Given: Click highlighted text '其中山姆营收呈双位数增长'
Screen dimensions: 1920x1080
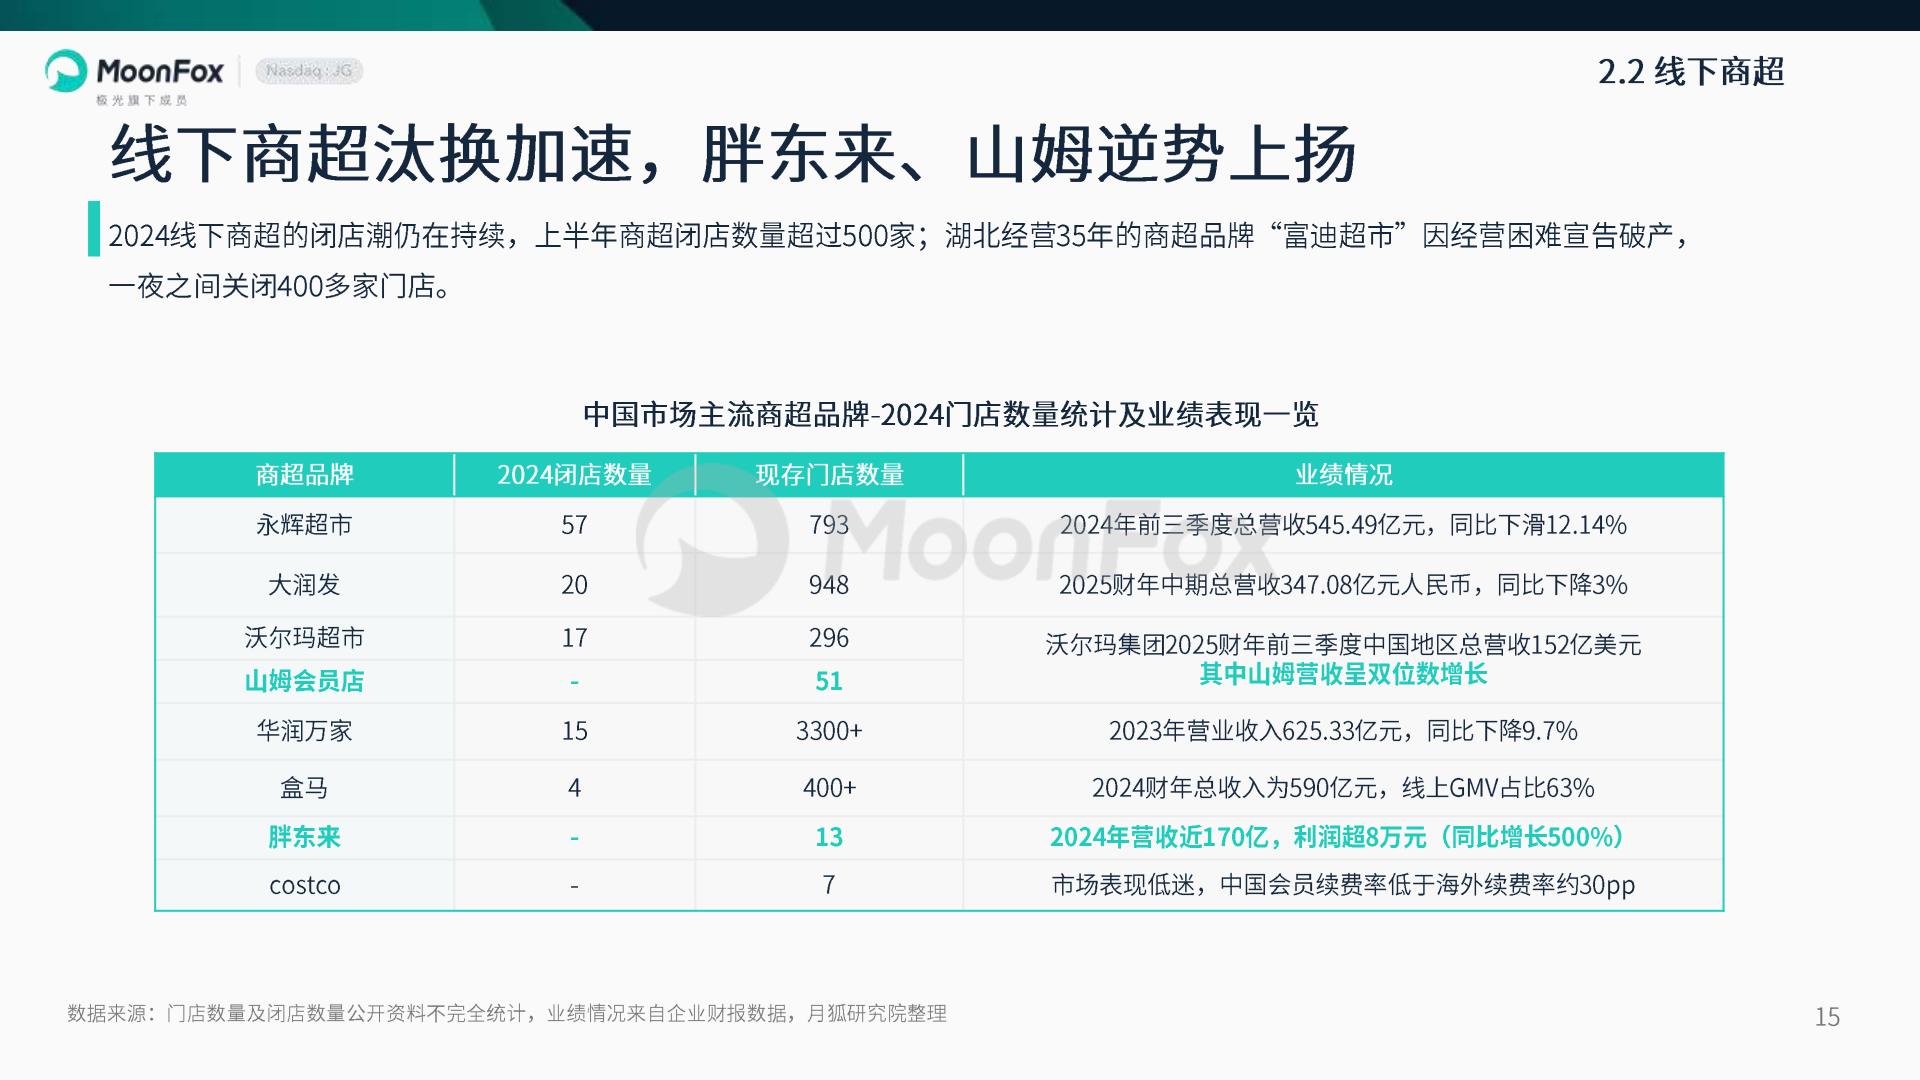Looking at the screenshot, I should pyautogui.click(x=1343, y=674).
